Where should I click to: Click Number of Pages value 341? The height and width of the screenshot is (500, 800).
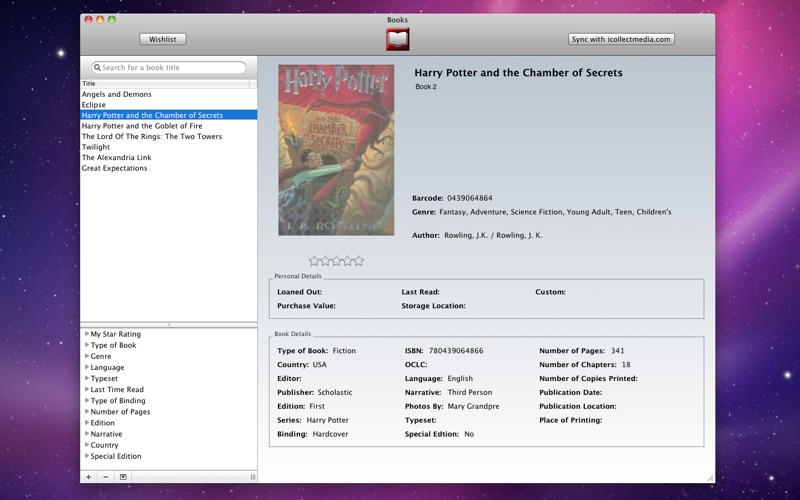point(617,351)
